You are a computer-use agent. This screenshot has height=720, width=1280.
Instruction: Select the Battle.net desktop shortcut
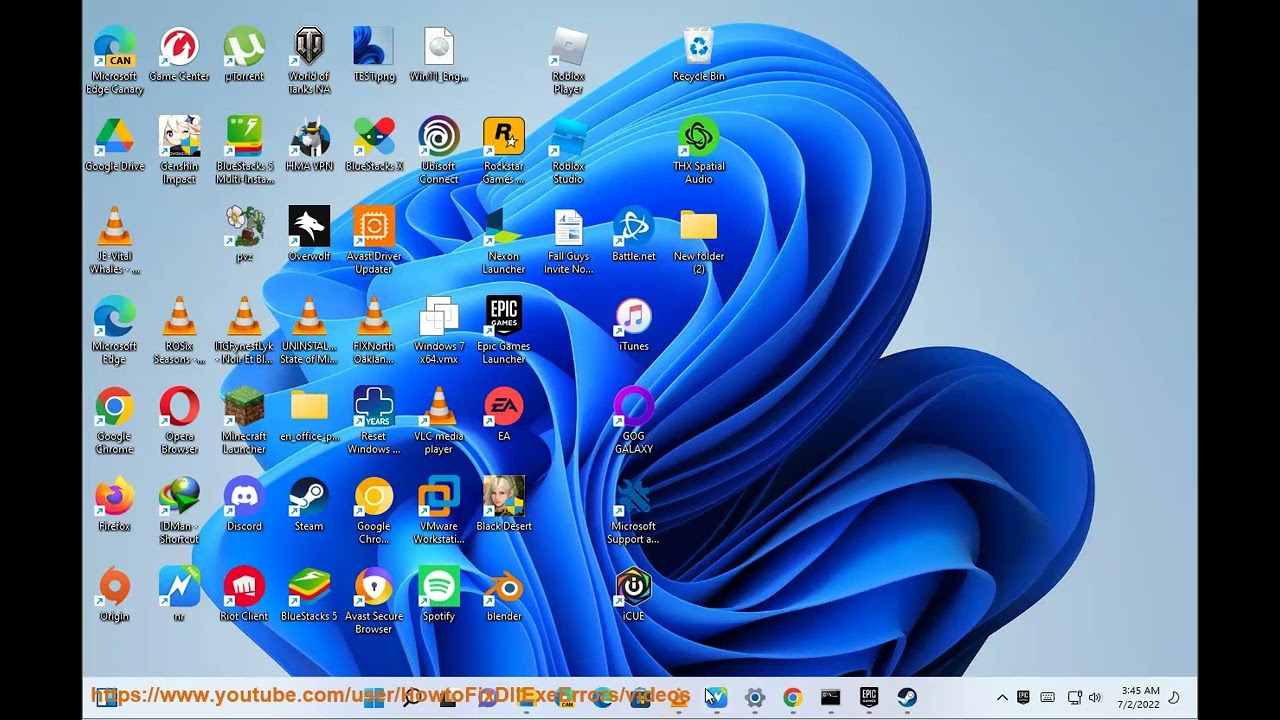(x=633, y=235)
